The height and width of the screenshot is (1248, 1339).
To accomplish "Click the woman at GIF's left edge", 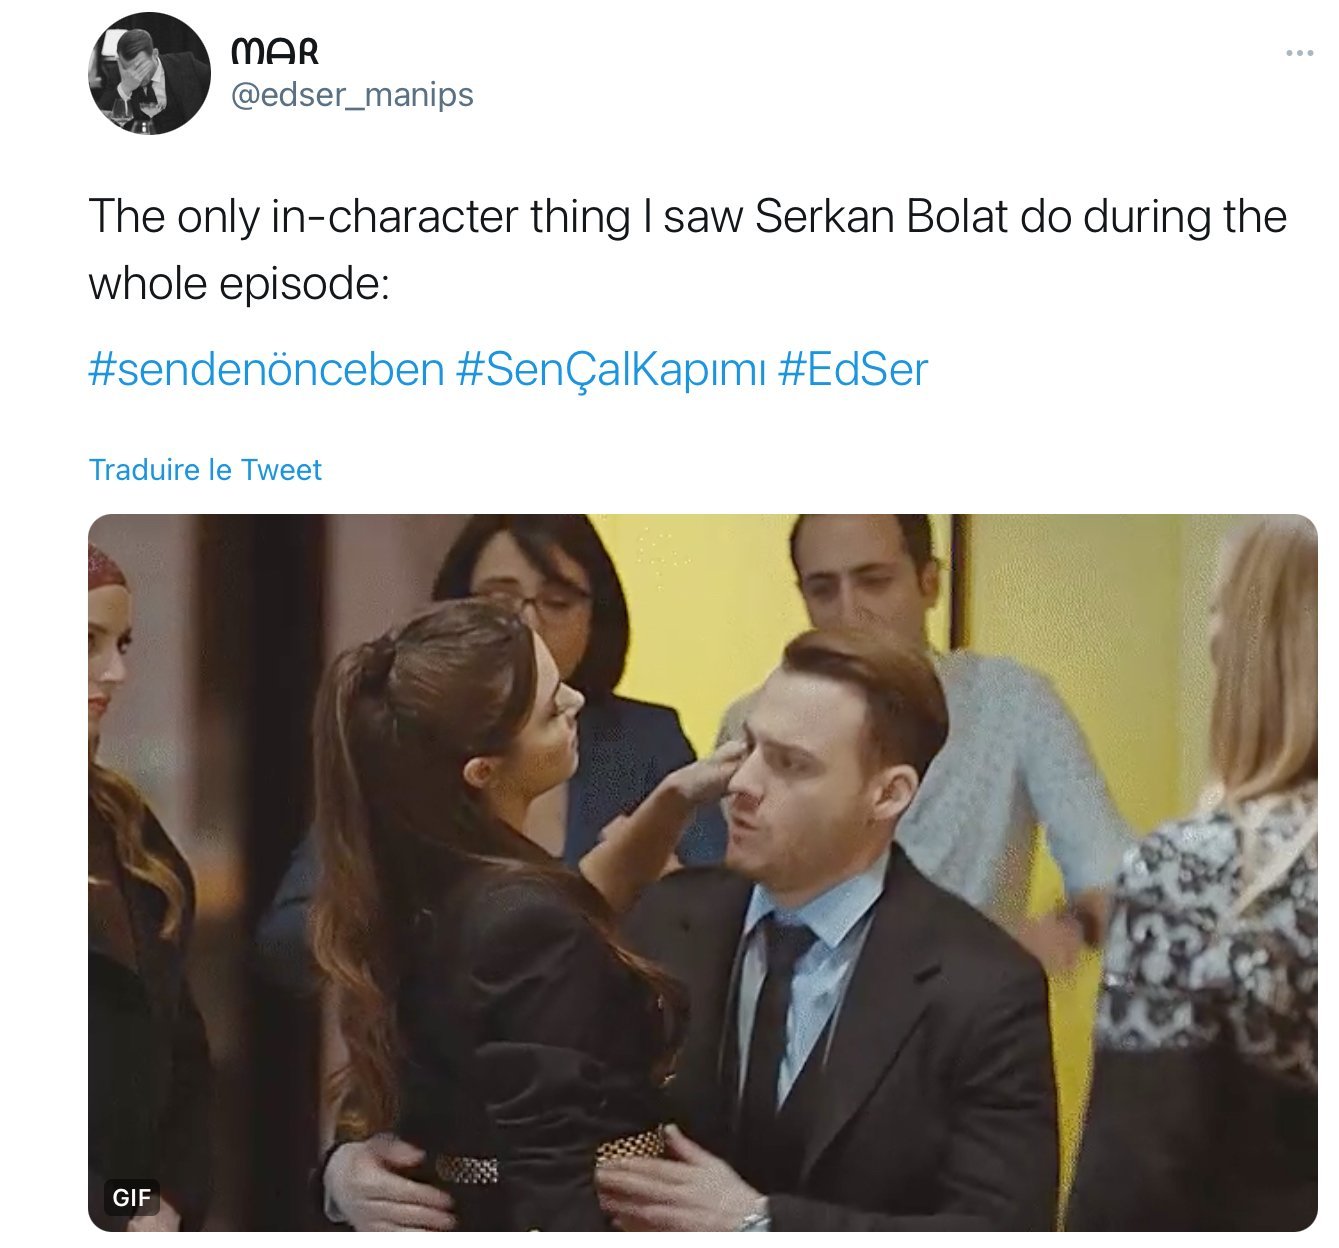I will pyautogui.click(x=130, y=850).
